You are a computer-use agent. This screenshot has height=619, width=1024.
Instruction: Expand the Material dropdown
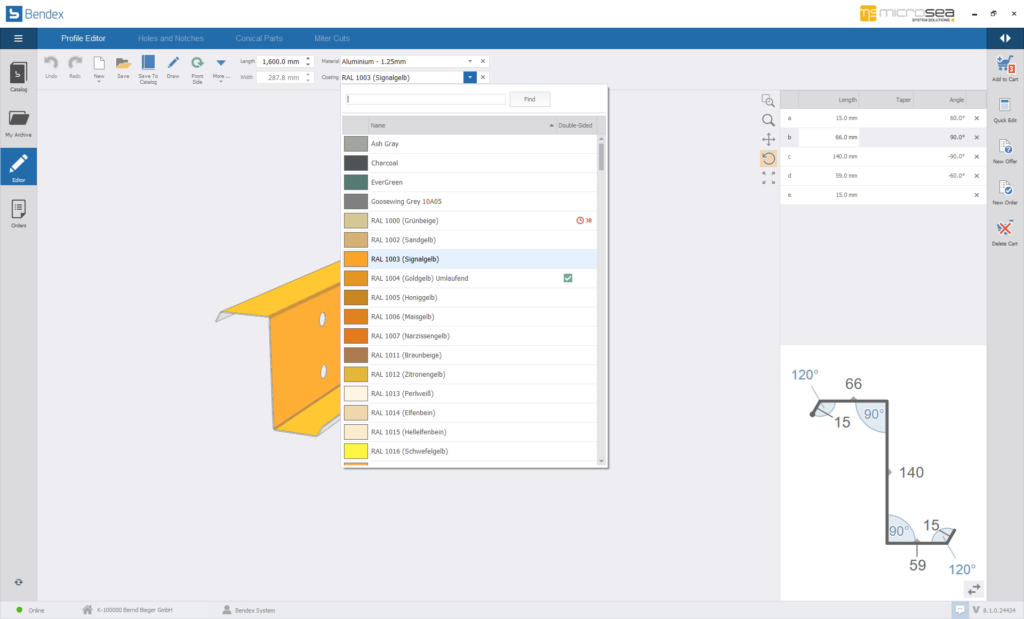pos(469,61)
